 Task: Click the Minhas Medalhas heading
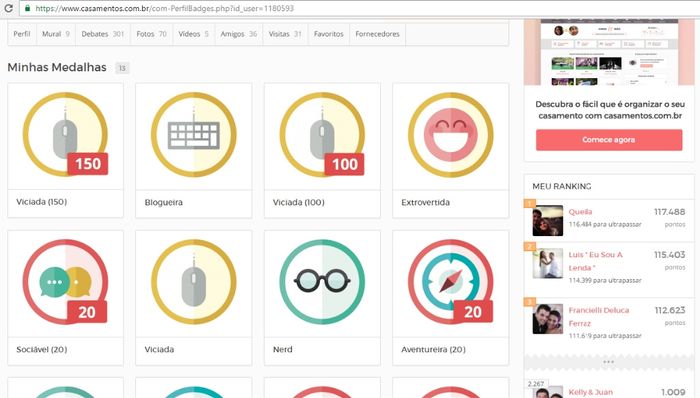(x=57, y=67)
